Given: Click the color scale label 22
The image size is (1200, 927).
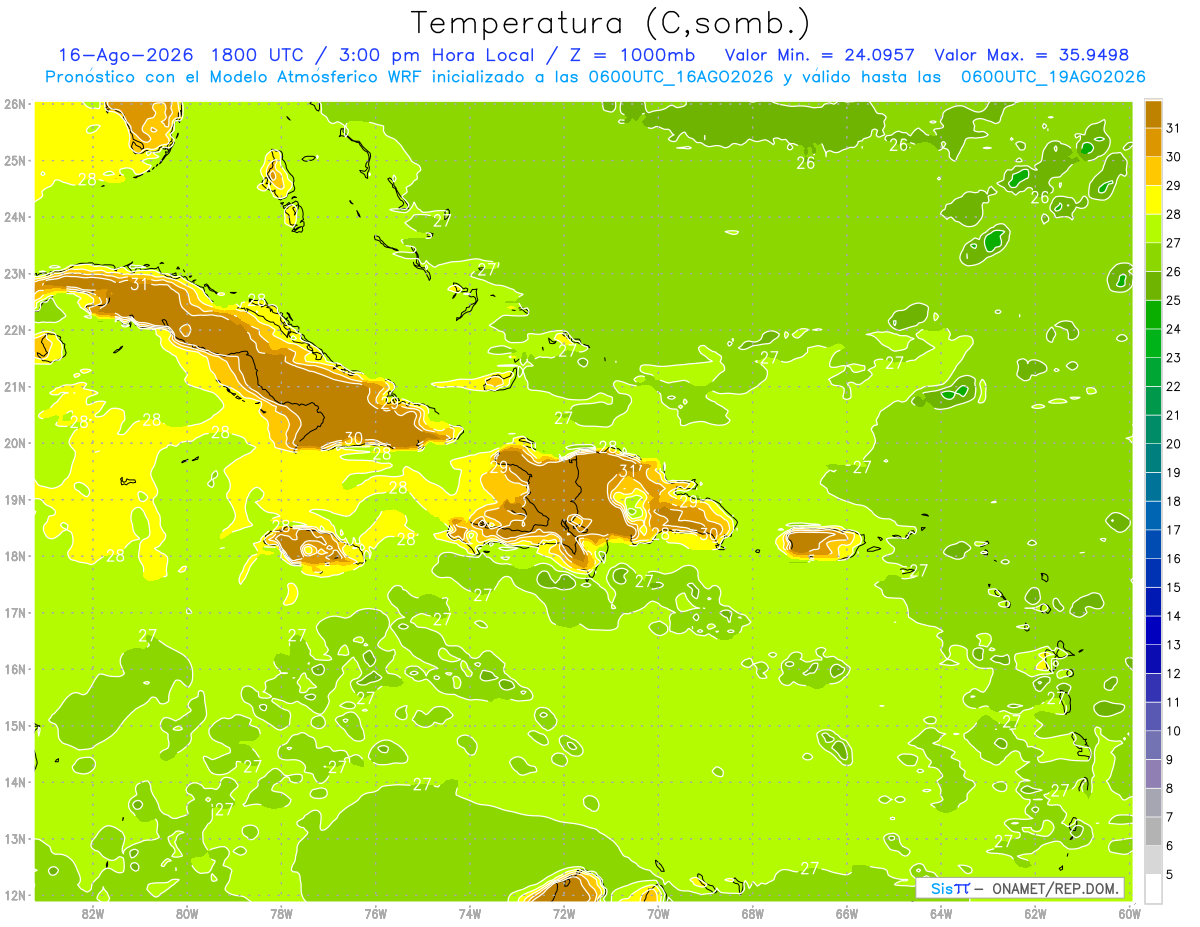Looking at the screenshot, I should pyautogui.click(x=1174, y=386).
